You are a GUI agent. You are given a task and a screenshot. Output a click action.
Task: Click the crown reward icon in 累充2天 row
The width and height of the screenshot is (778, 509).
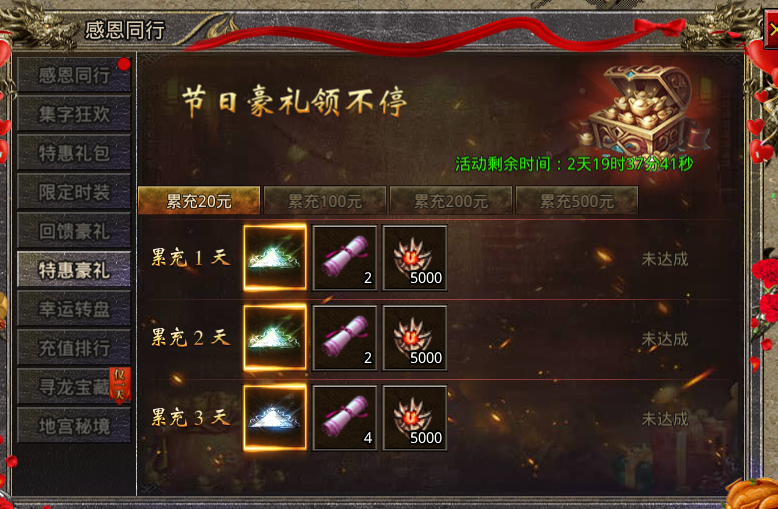[x=275, y=338]
